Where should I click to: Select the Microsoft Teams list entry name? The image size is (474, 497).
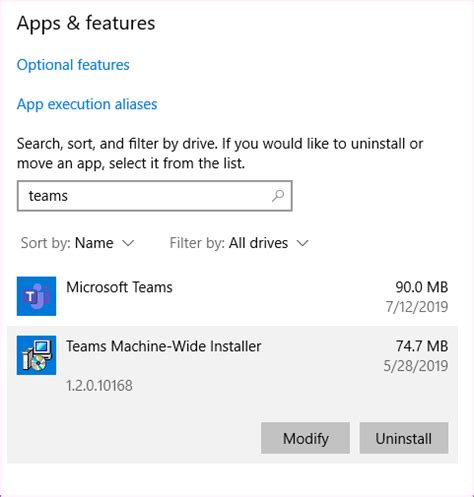tap(119, 287)
